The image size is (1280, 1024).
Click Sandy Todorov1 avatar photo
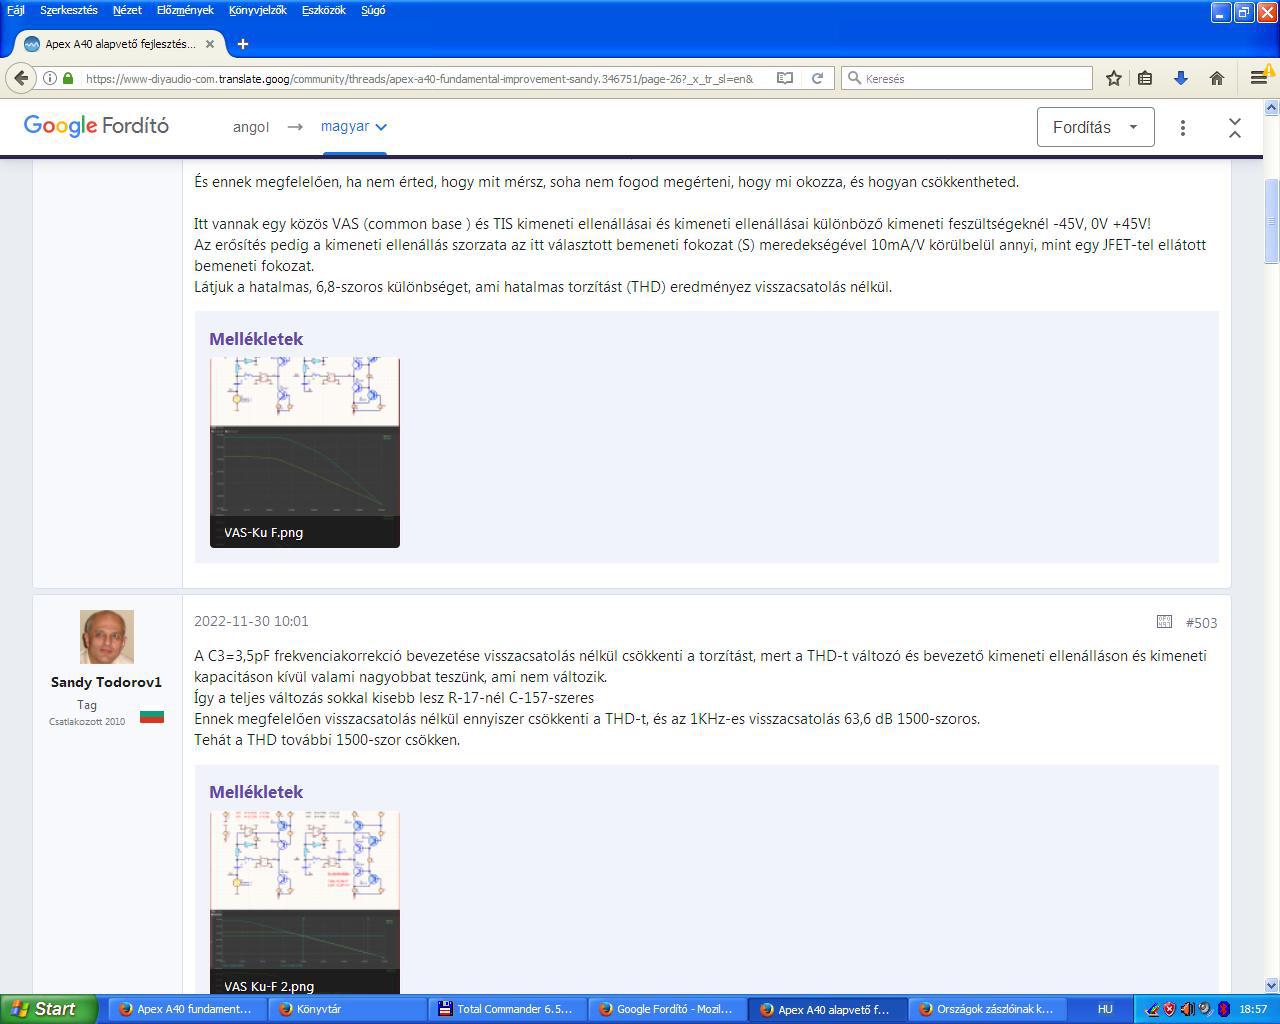pyautogui.click(x=106, y=637)
